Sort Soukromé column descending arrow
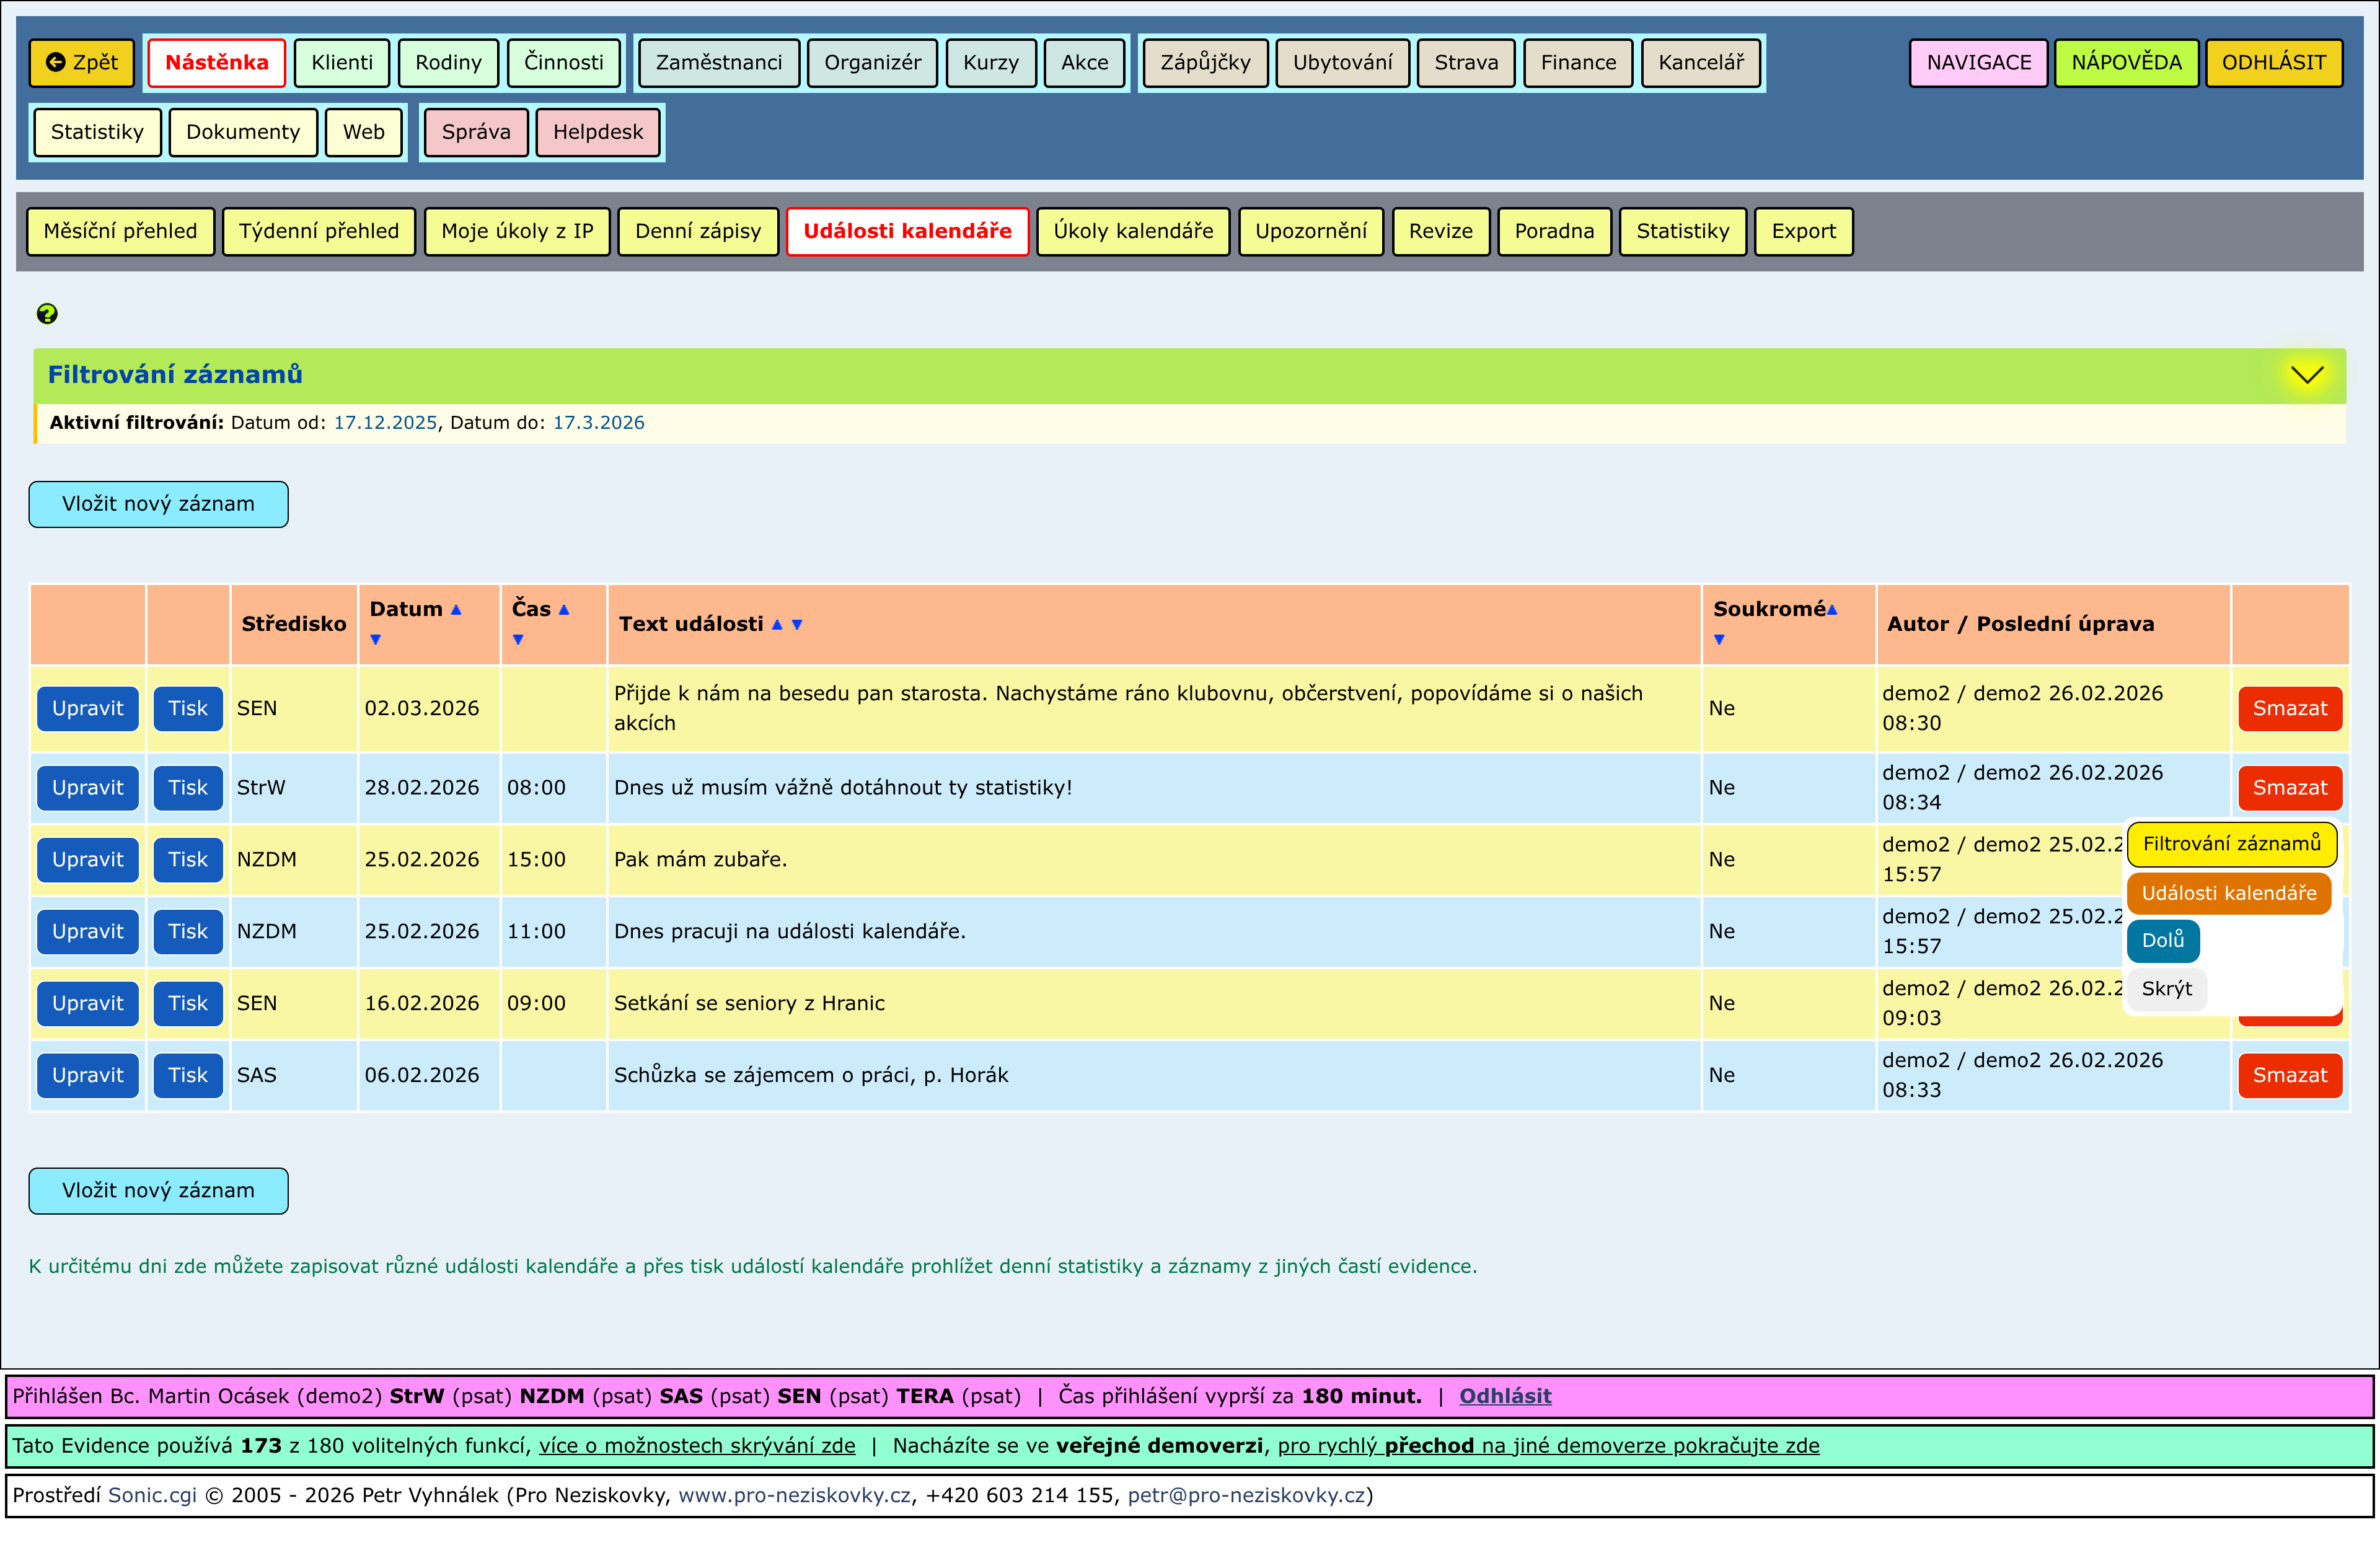 pos(1719,640)
